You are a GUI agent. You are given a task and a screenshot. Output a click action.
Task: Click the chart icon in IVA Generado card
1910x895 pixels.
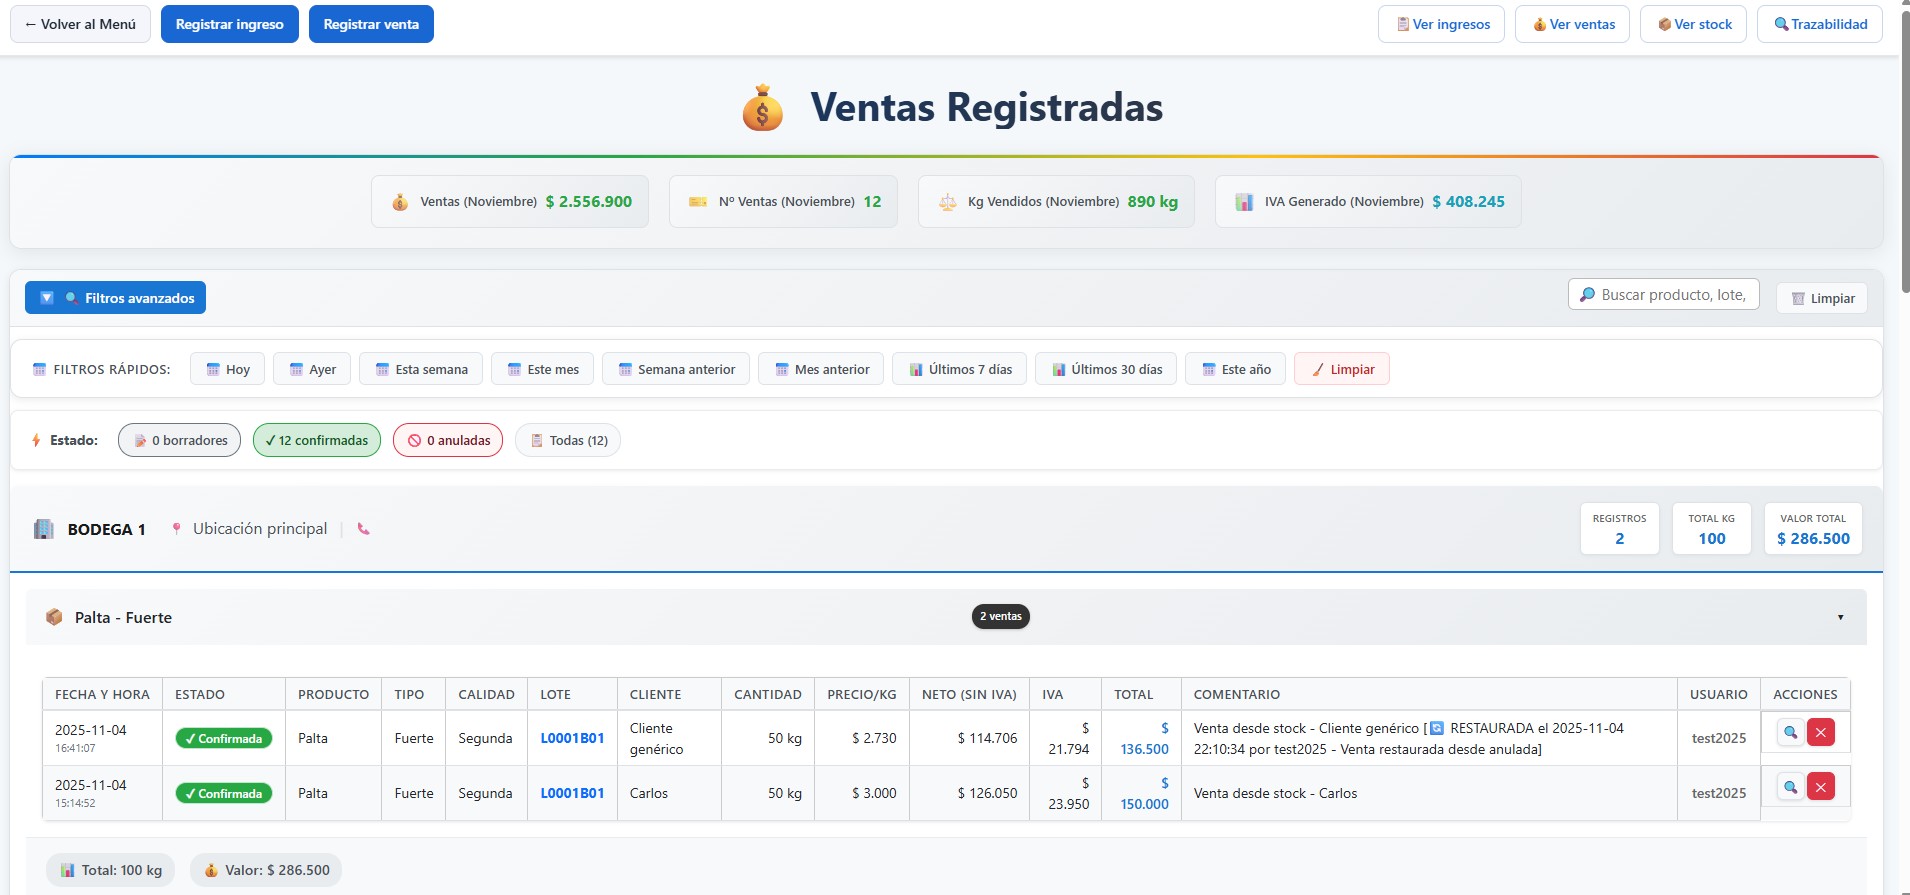click(x=1244, y=202)
